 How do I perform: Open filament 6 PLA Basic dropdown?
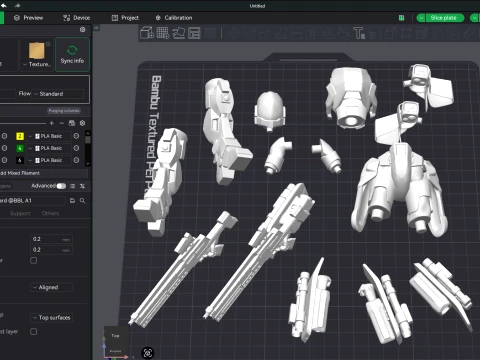coord(50,160)
